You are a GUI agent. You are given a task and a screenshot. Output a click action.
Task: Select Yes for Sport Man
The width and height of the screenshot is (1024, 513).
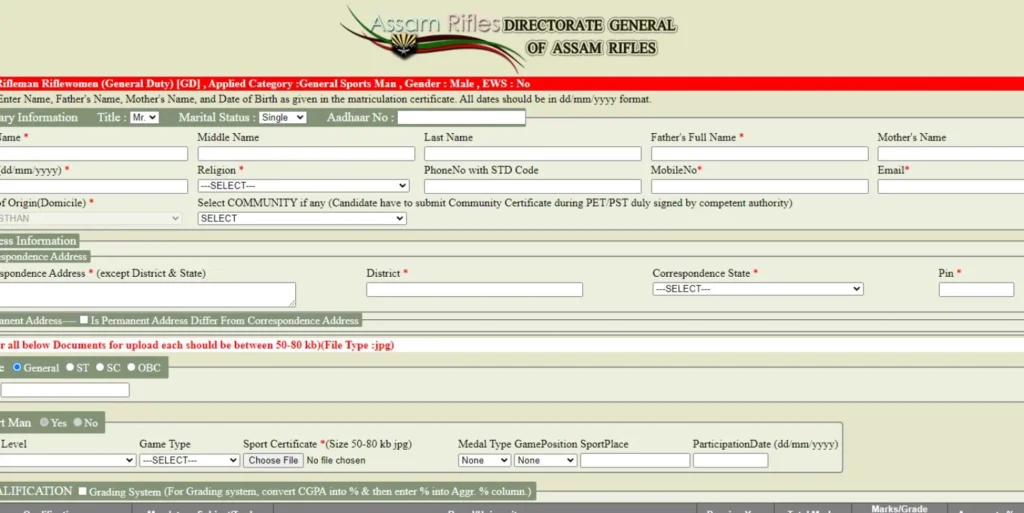[44, 422]
